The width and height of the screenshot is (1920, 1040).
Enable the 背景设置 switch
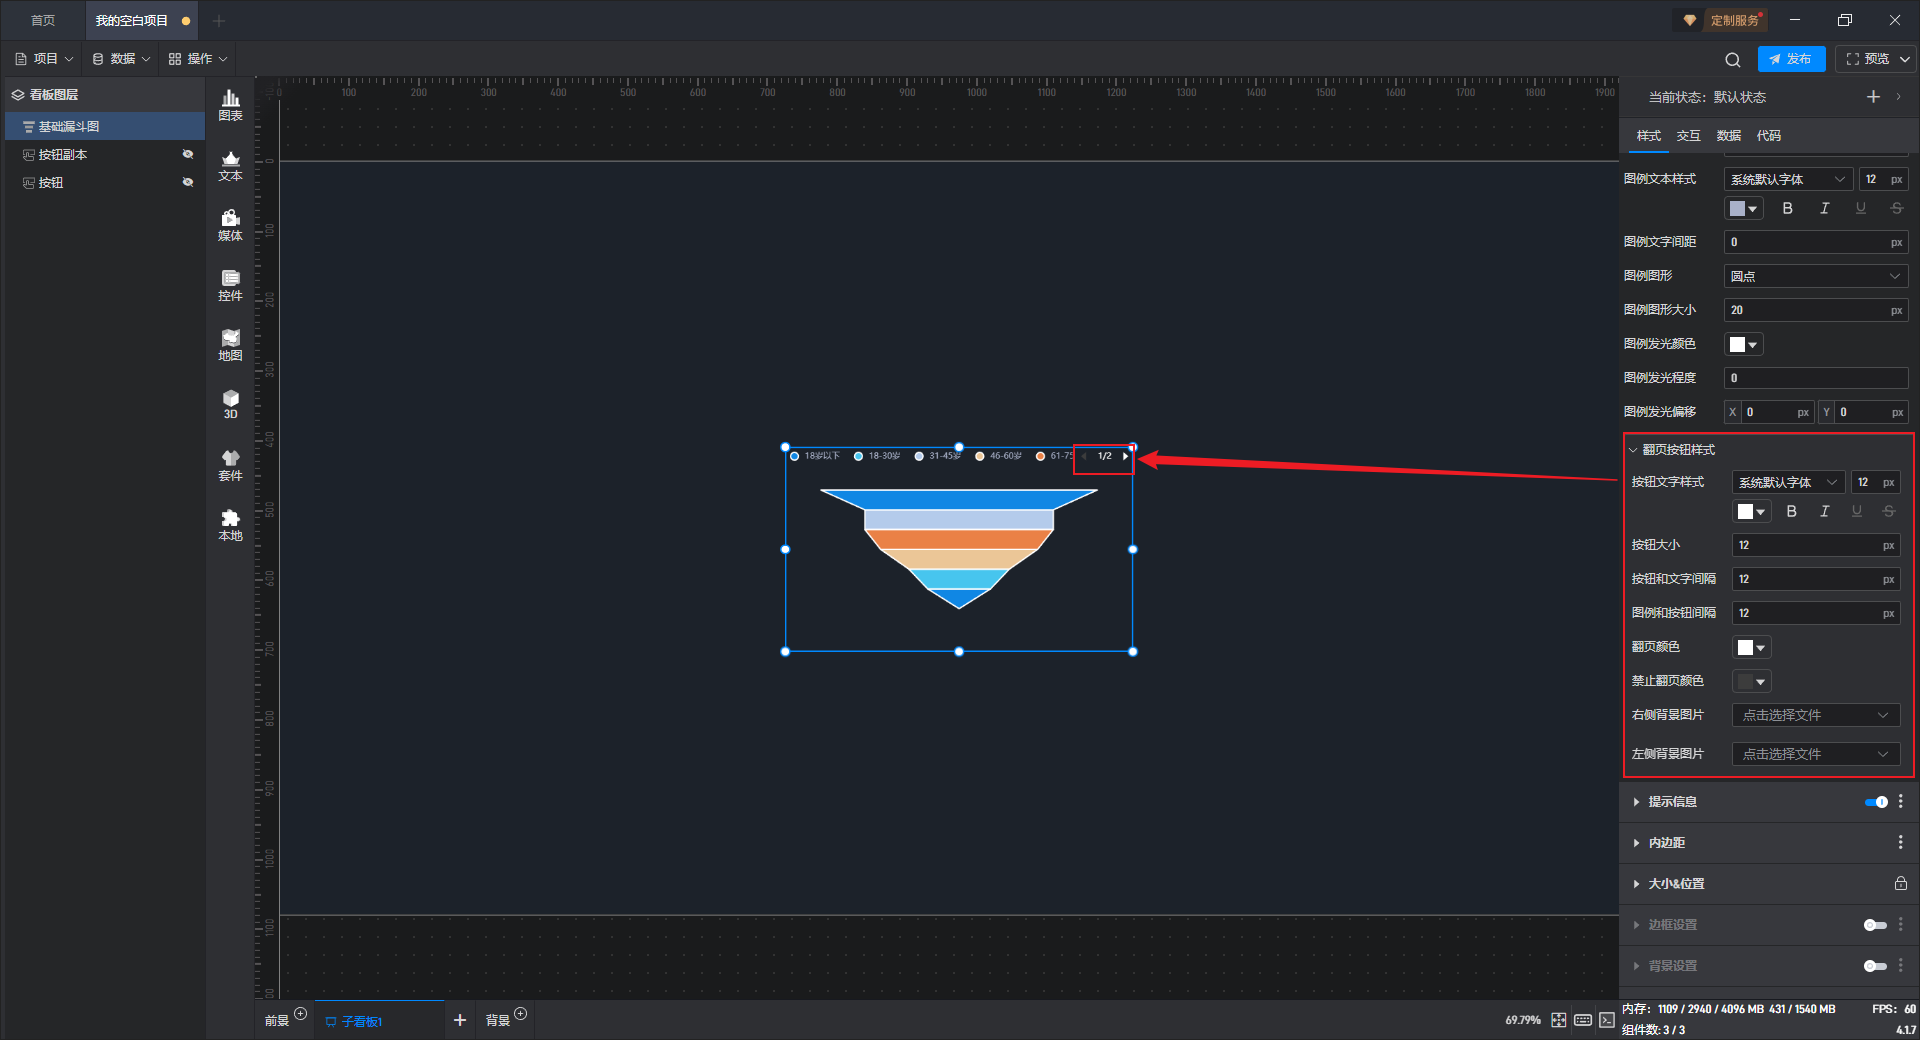[x=1876, y=966]
